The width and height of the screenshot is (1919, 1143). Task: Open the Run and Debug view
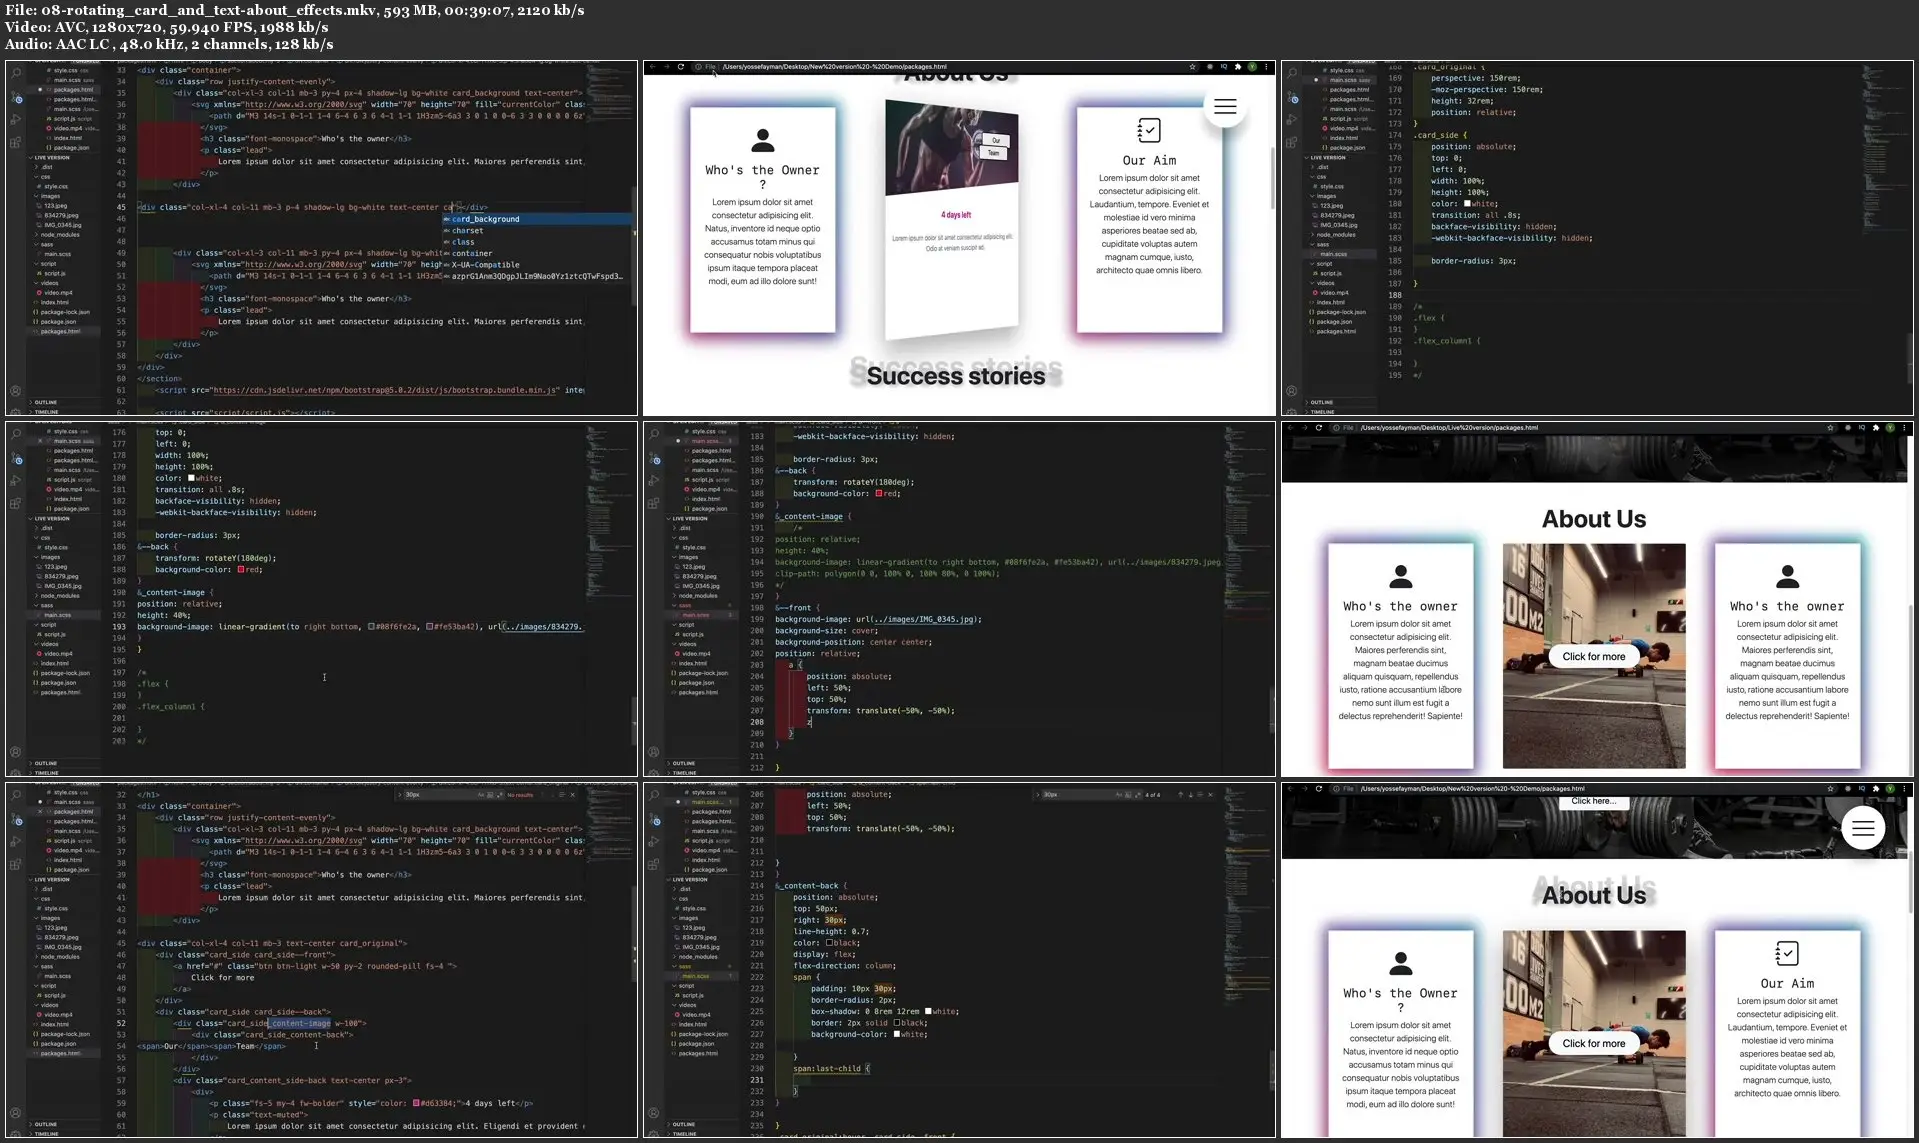pyautogui.click(x=15, y=120)
